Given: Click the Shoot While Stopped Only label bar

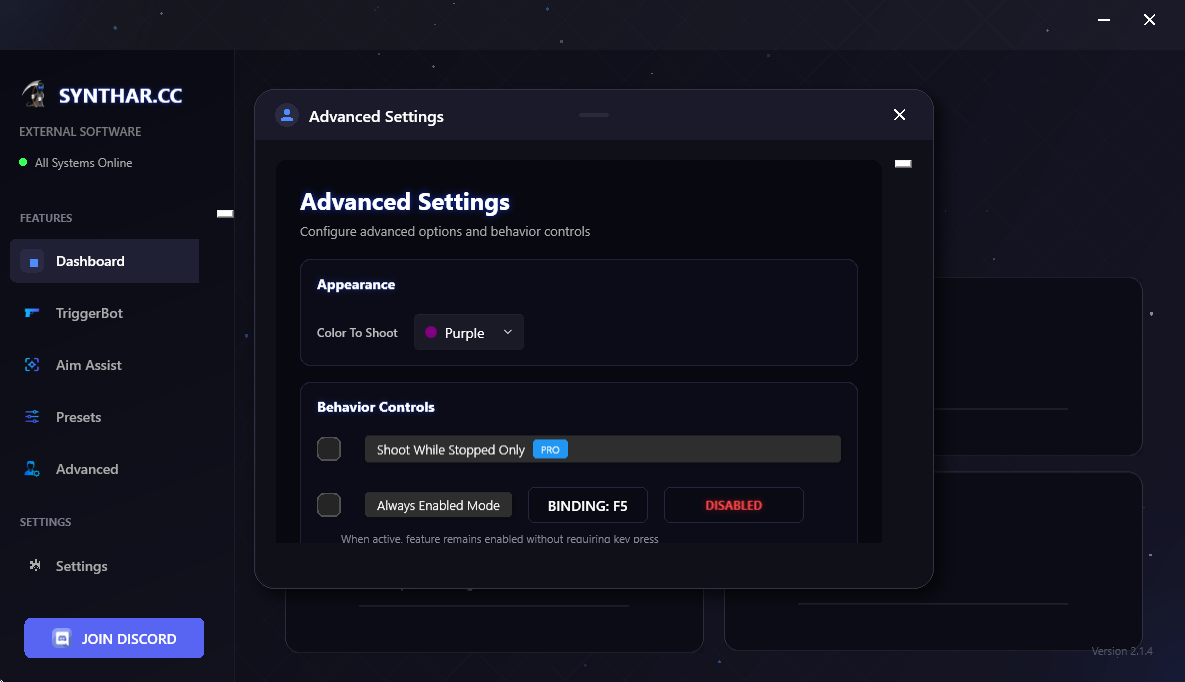Looking at the screenshot, I should click(x=602, y=449).
